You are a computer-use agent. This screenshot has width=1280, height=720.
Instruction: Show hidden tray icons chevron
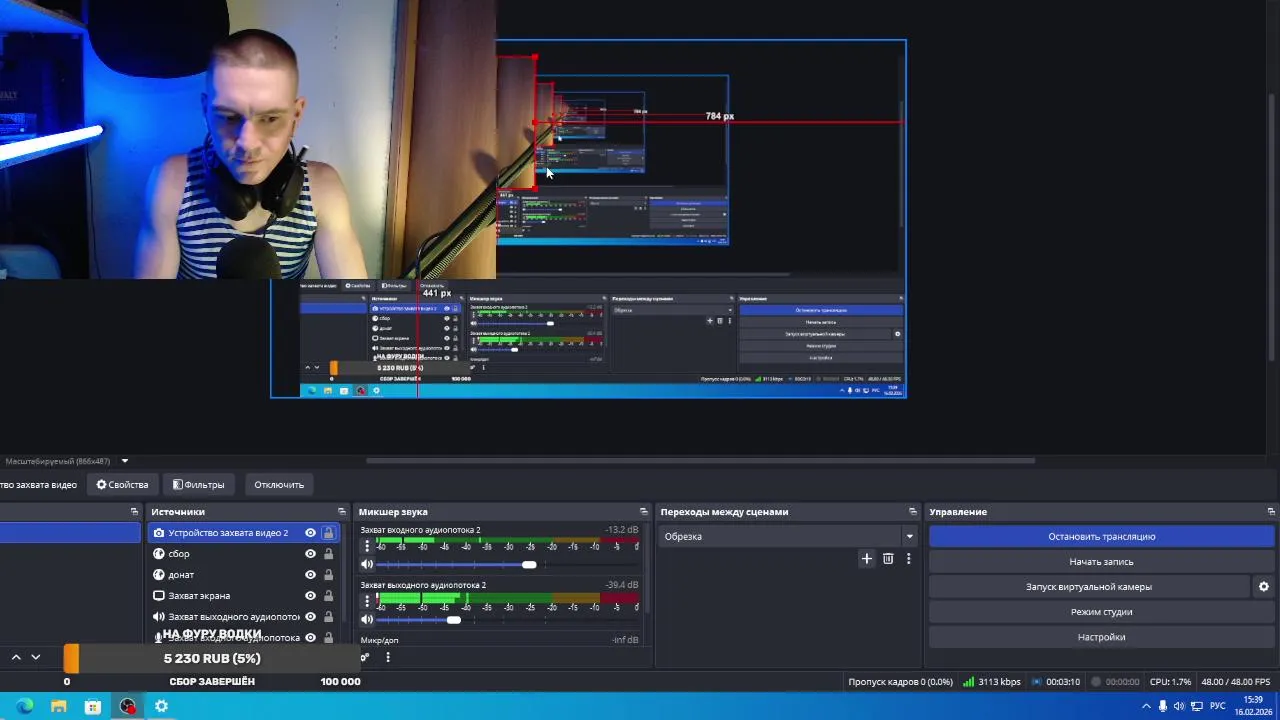pos(1146,706)
